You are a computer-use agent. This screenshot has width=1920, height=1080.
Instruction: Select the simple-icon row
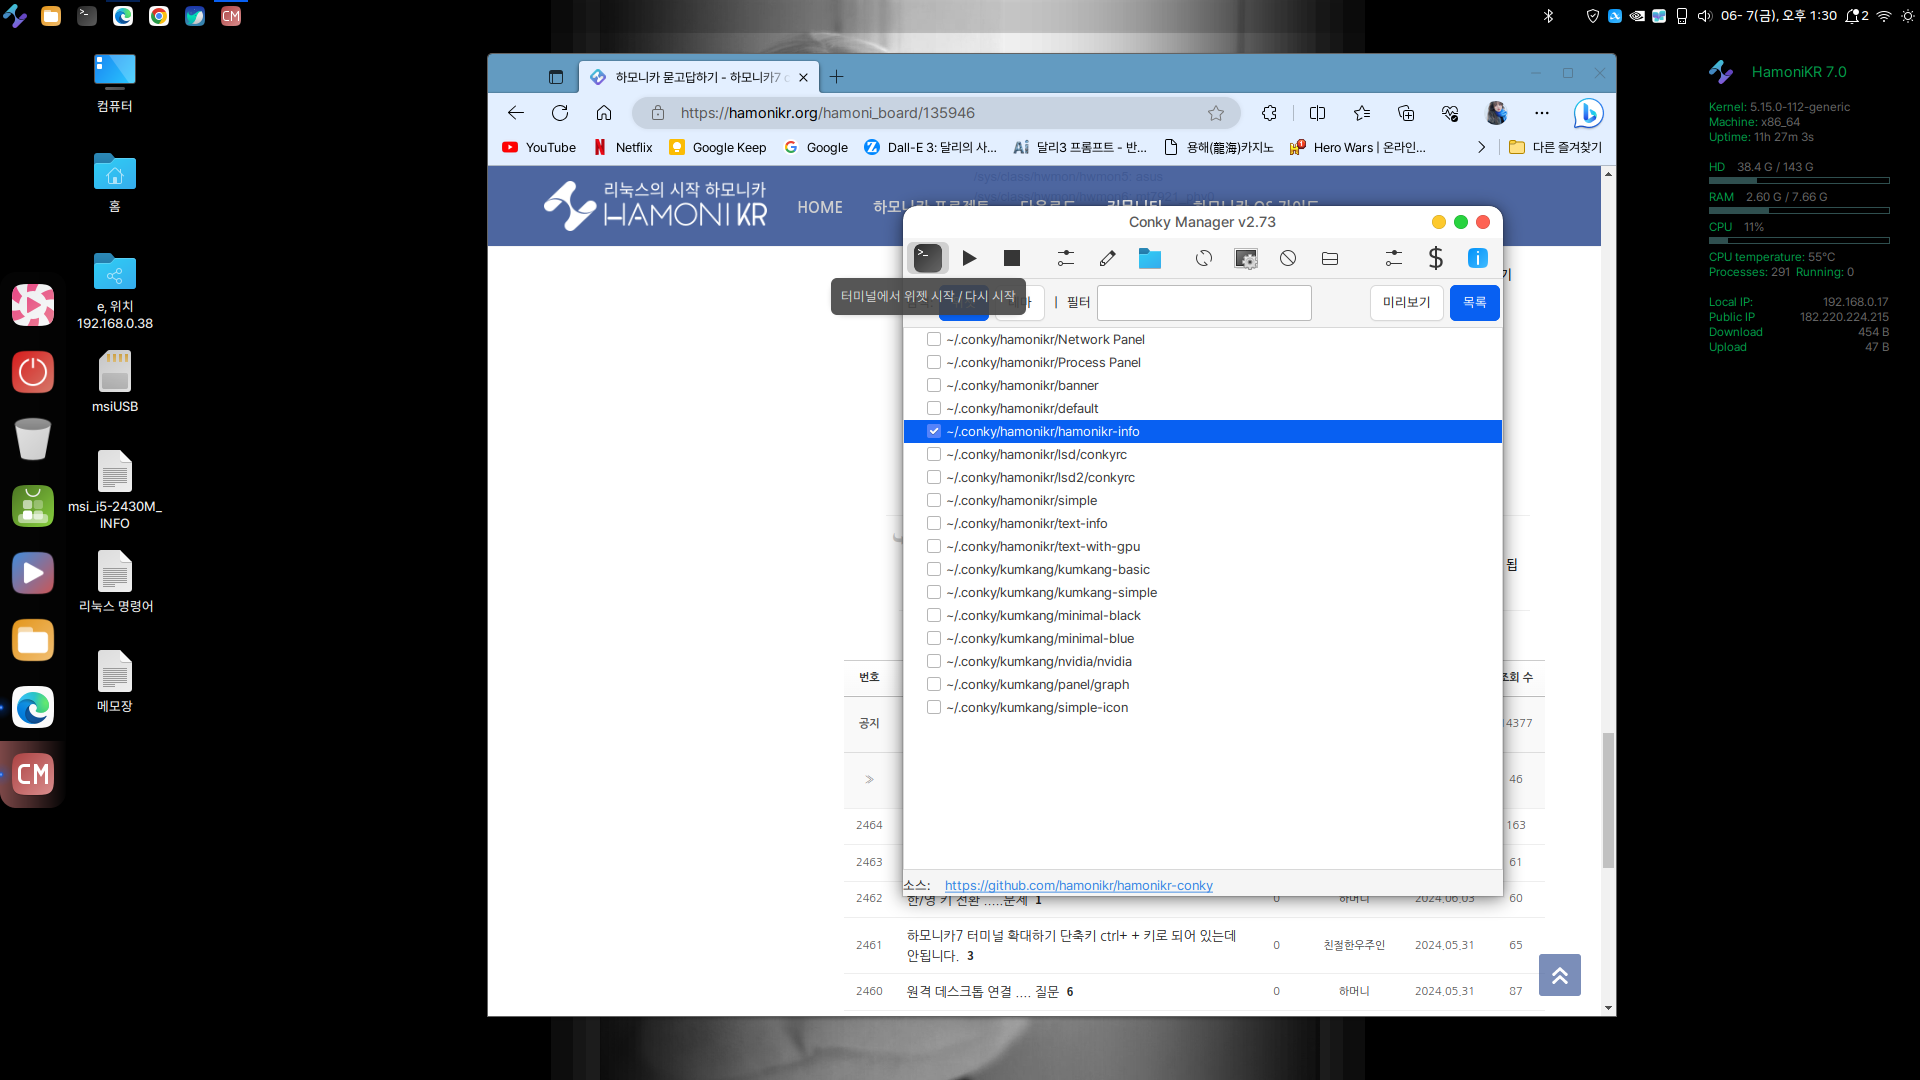click(1203, 707)
